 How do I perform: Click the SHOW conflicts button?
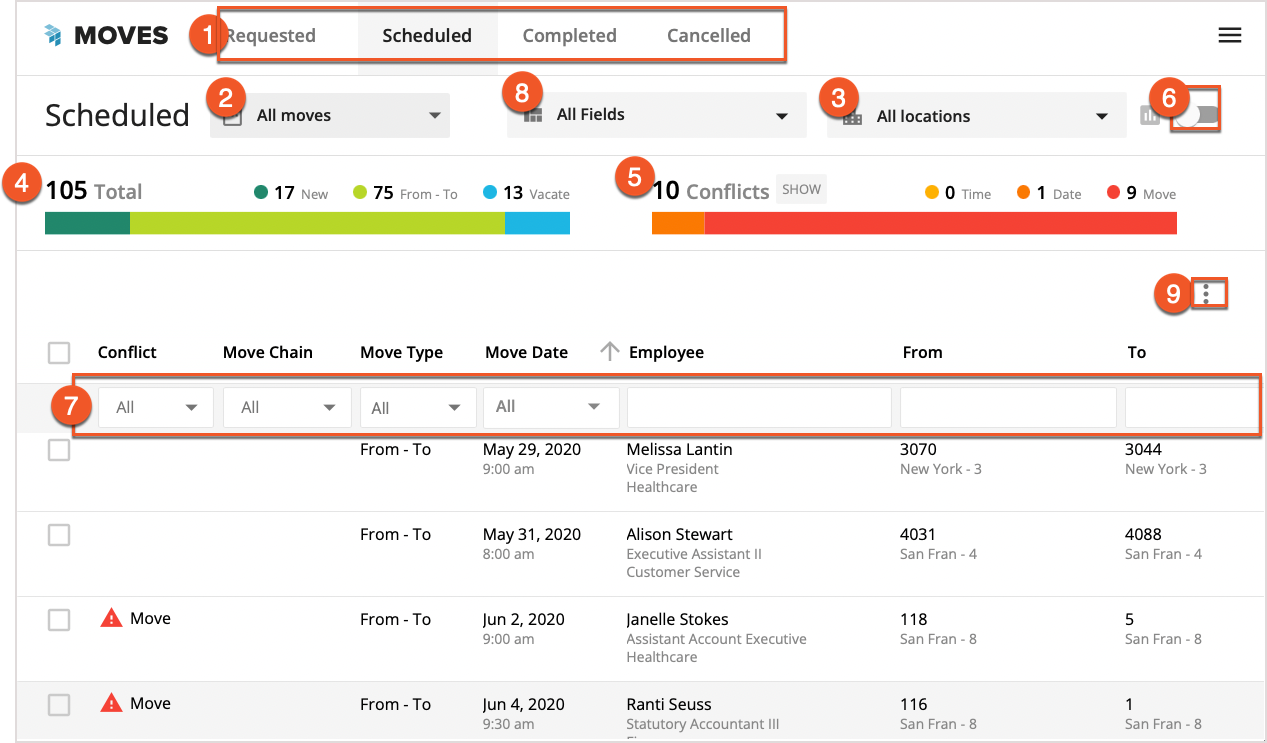click(801, 190)
